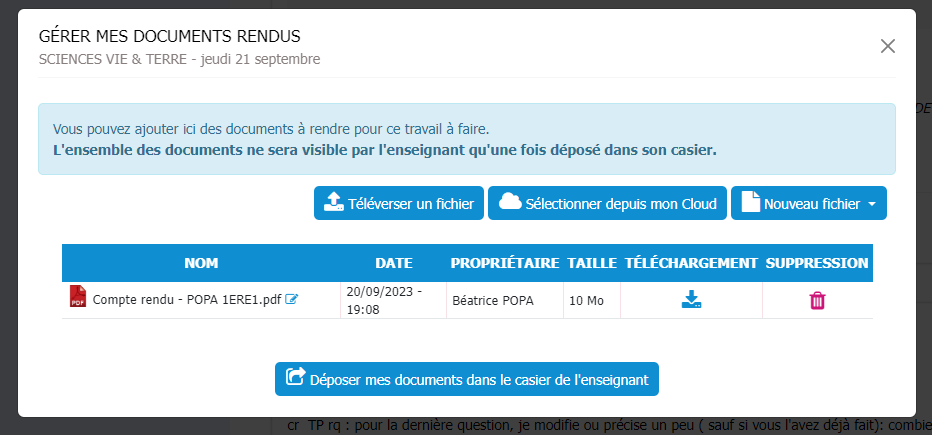Image resolution: width=932 pixels, height=435 pixels.
Task: Click the DATE column header
Action: 393,263
